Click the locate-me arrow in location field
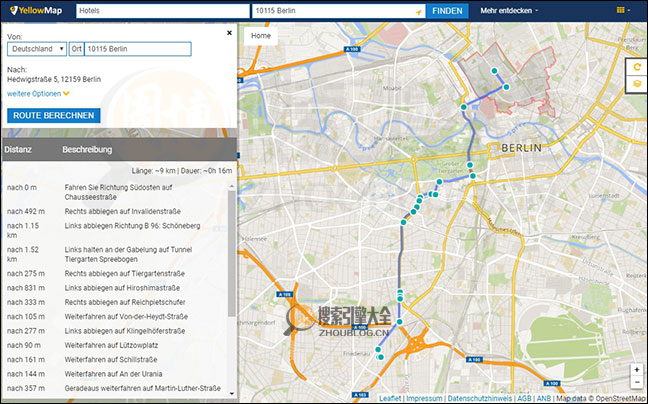Screen dimensions: 648x404 click(x=417, y=11)
